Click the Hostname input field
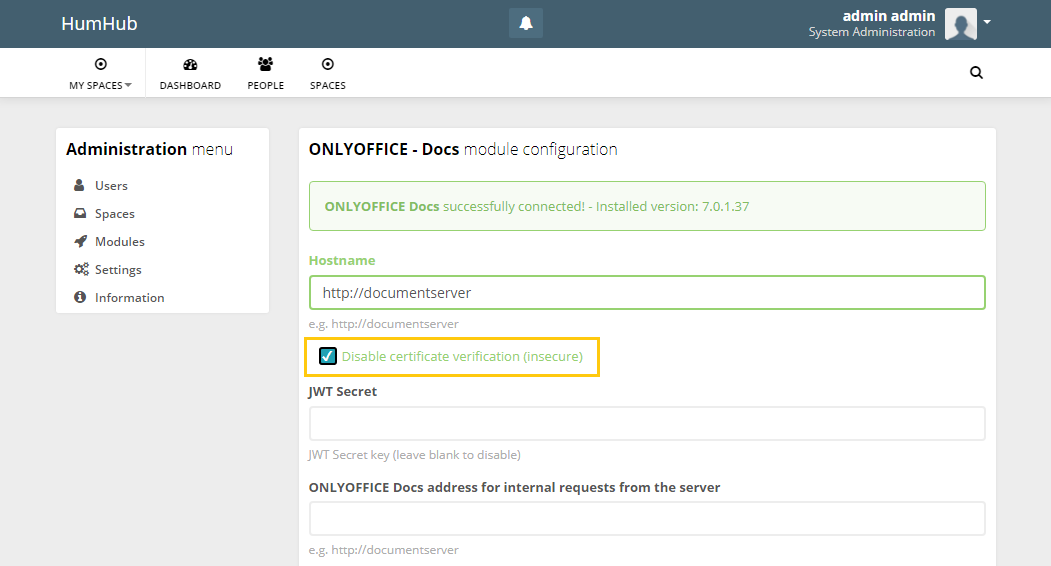 647,292
